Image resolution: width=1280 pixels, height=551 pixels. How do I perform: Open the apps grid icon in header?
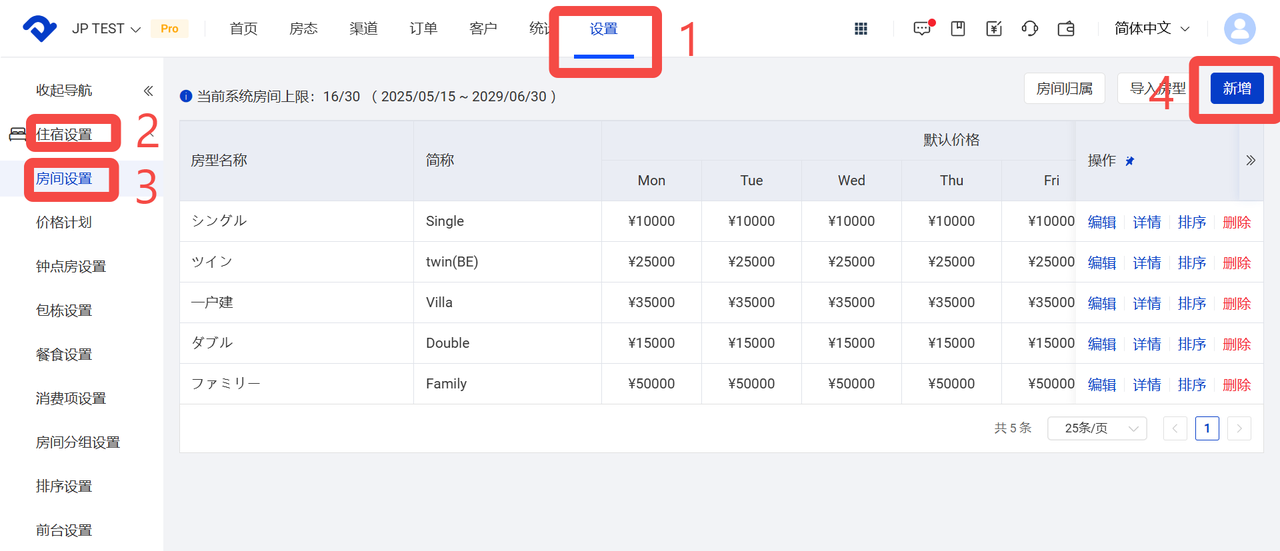tap(860, 29)
